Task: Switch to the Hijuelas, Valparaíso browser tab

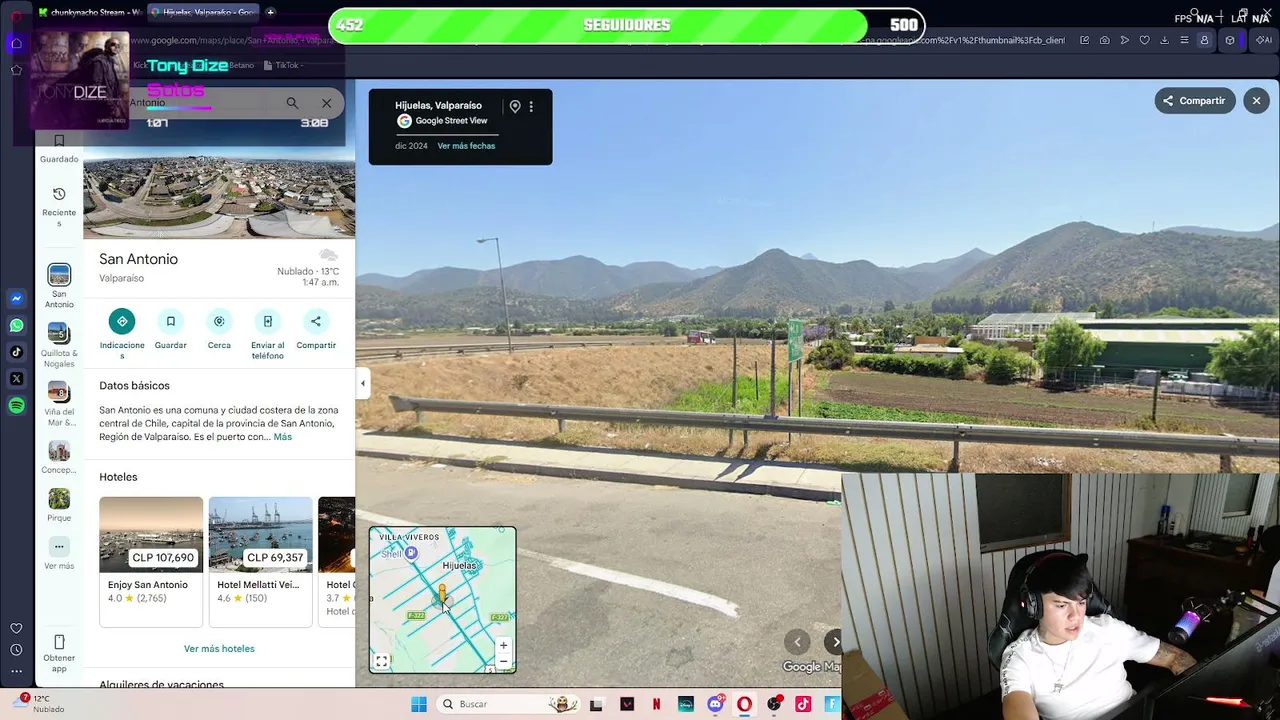Action: click(x=203, y=12)
